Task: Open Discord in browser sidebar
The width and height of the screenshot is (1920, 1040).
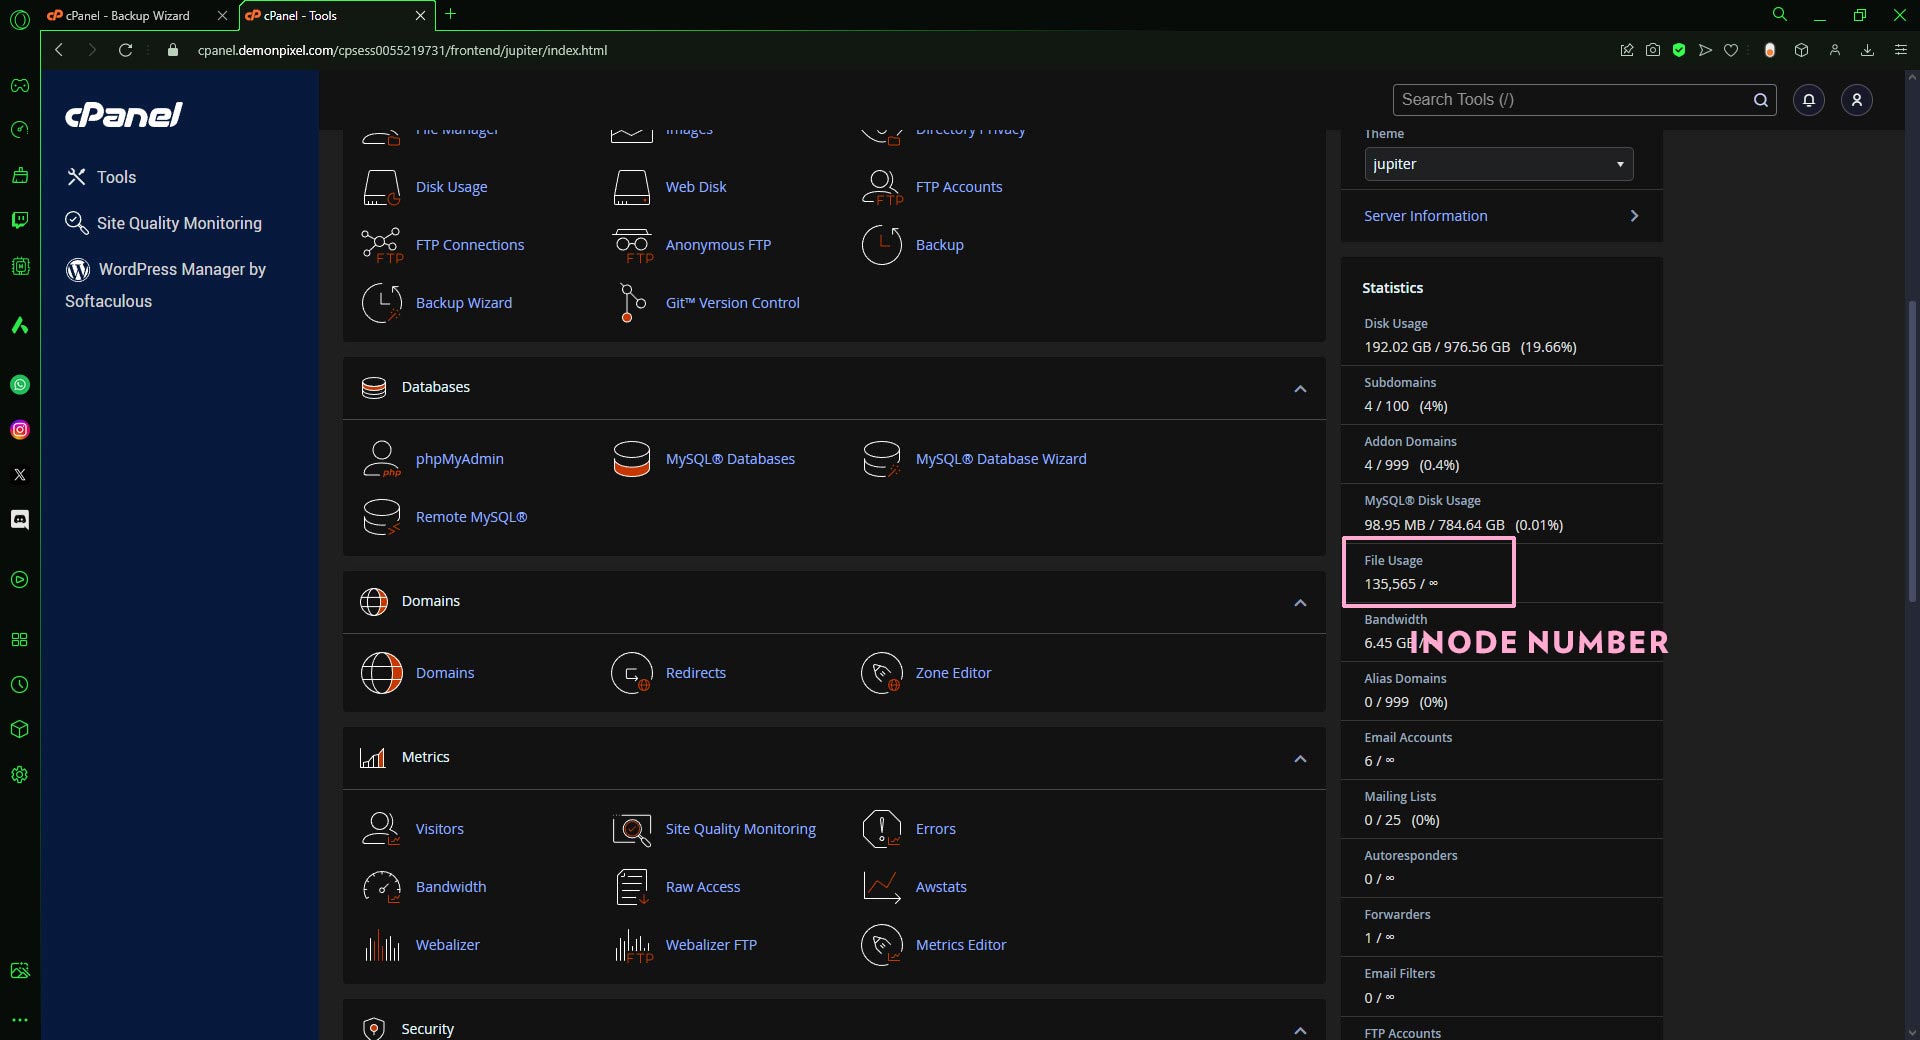Action: [x=20, y=519]
